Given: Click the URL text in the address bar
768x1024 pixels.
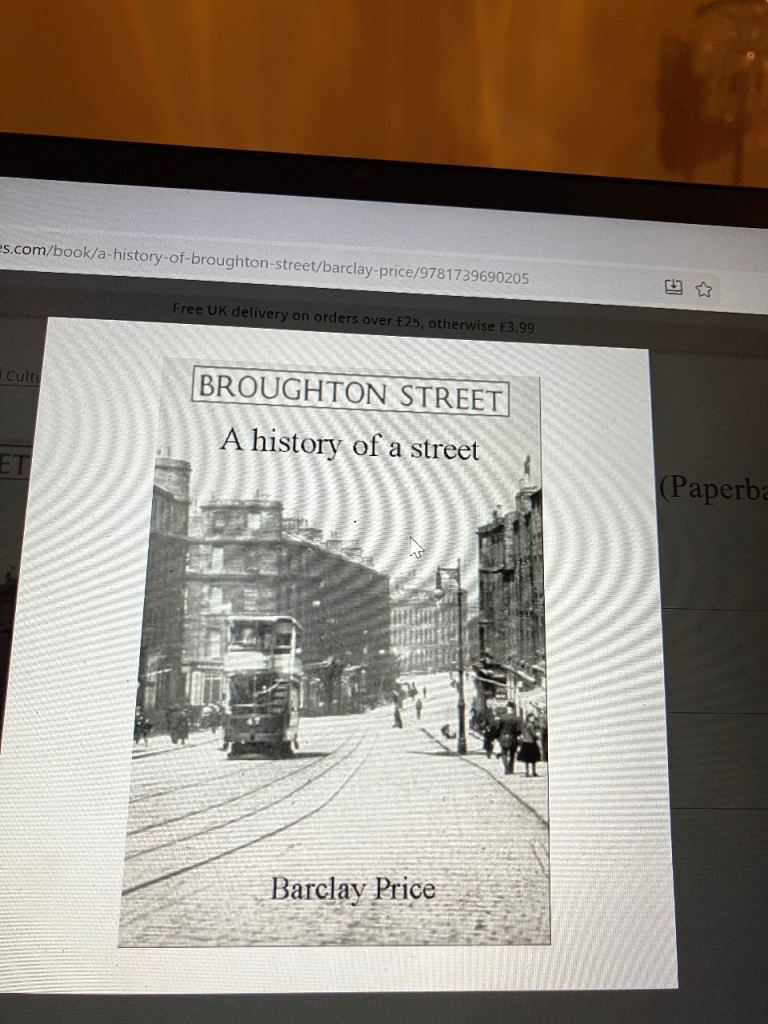Looking at the screenshot, I should pyautogui.click(x=264, y=264).
